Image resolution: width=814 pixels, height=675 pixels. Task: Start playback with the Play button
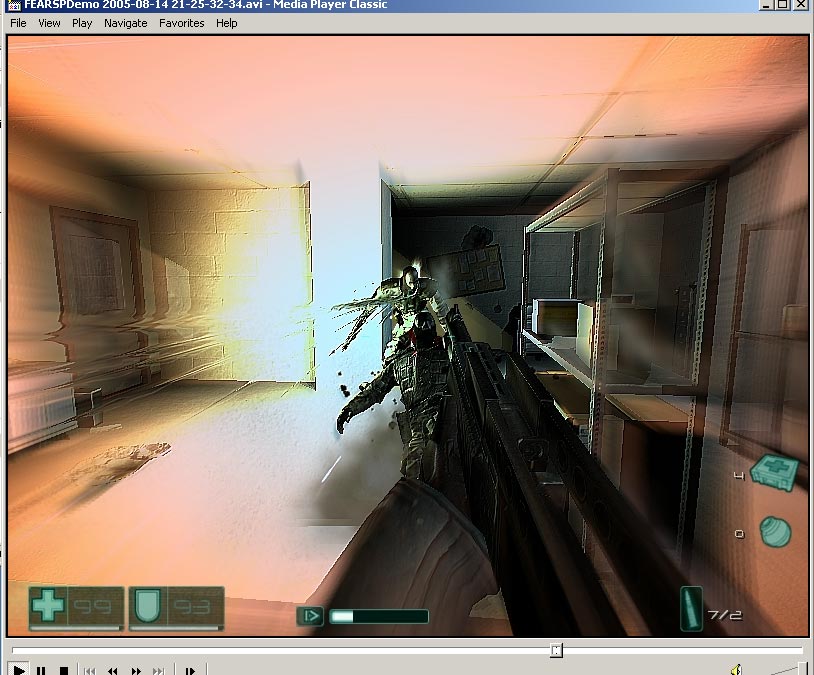[18, 670]
